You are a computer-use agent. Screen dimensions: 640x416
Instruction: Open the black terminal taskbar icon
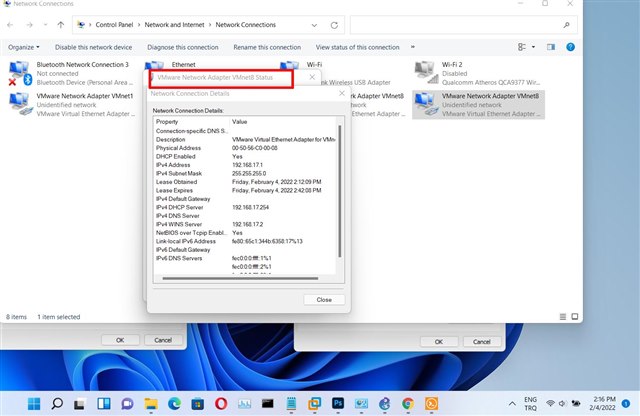click(268, 404)
